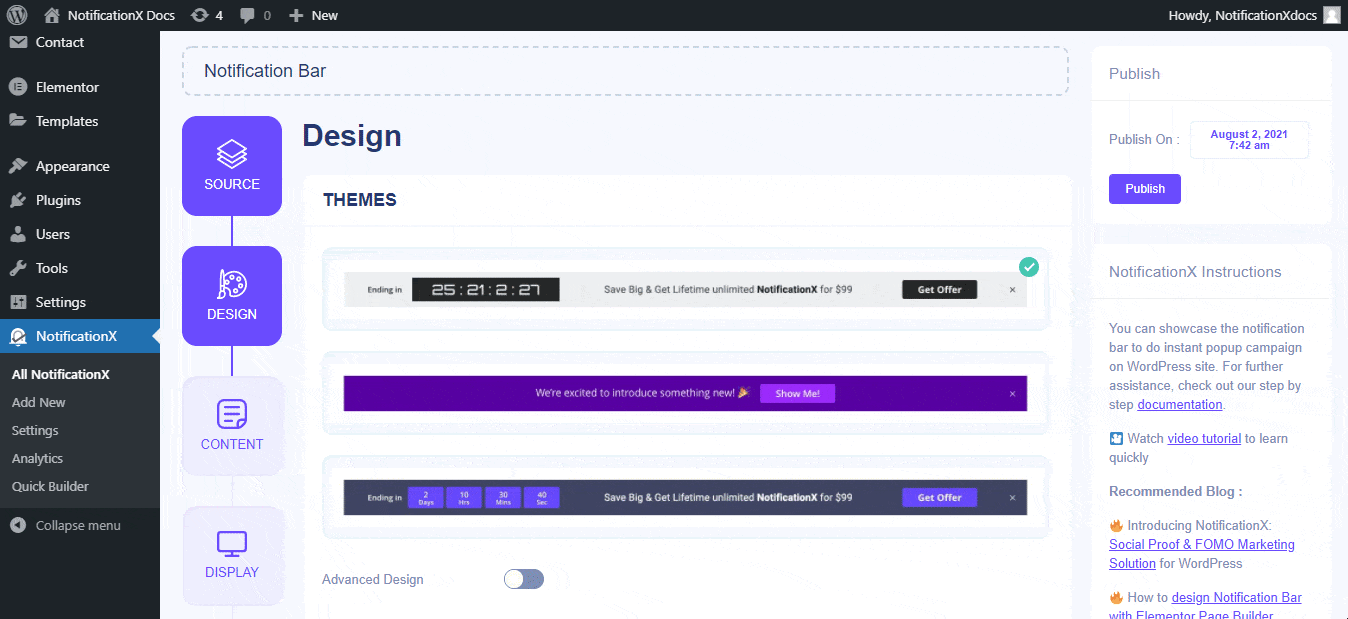The width and height of the screenshot is (1348, 619).
Task: Click the NotificationX Instructions heading
Action: tap(1195, 272)
